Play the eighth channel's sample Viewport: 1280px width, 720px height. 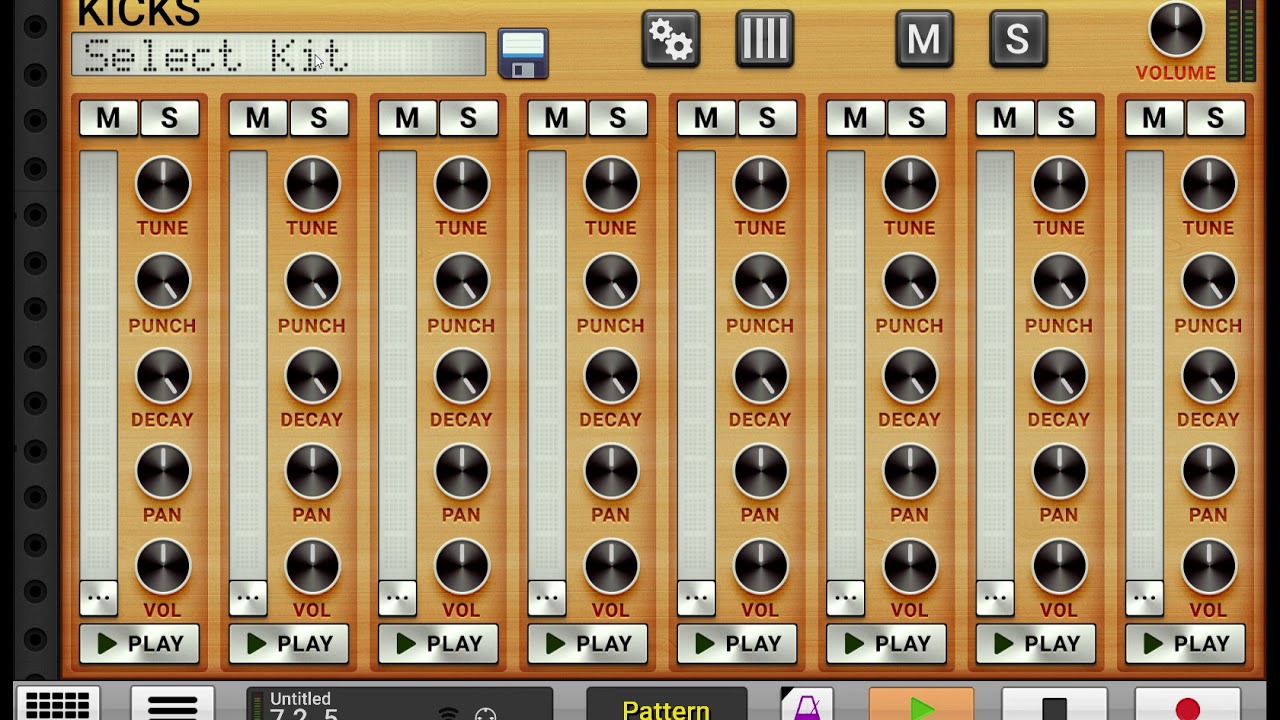click(1185, 644)
